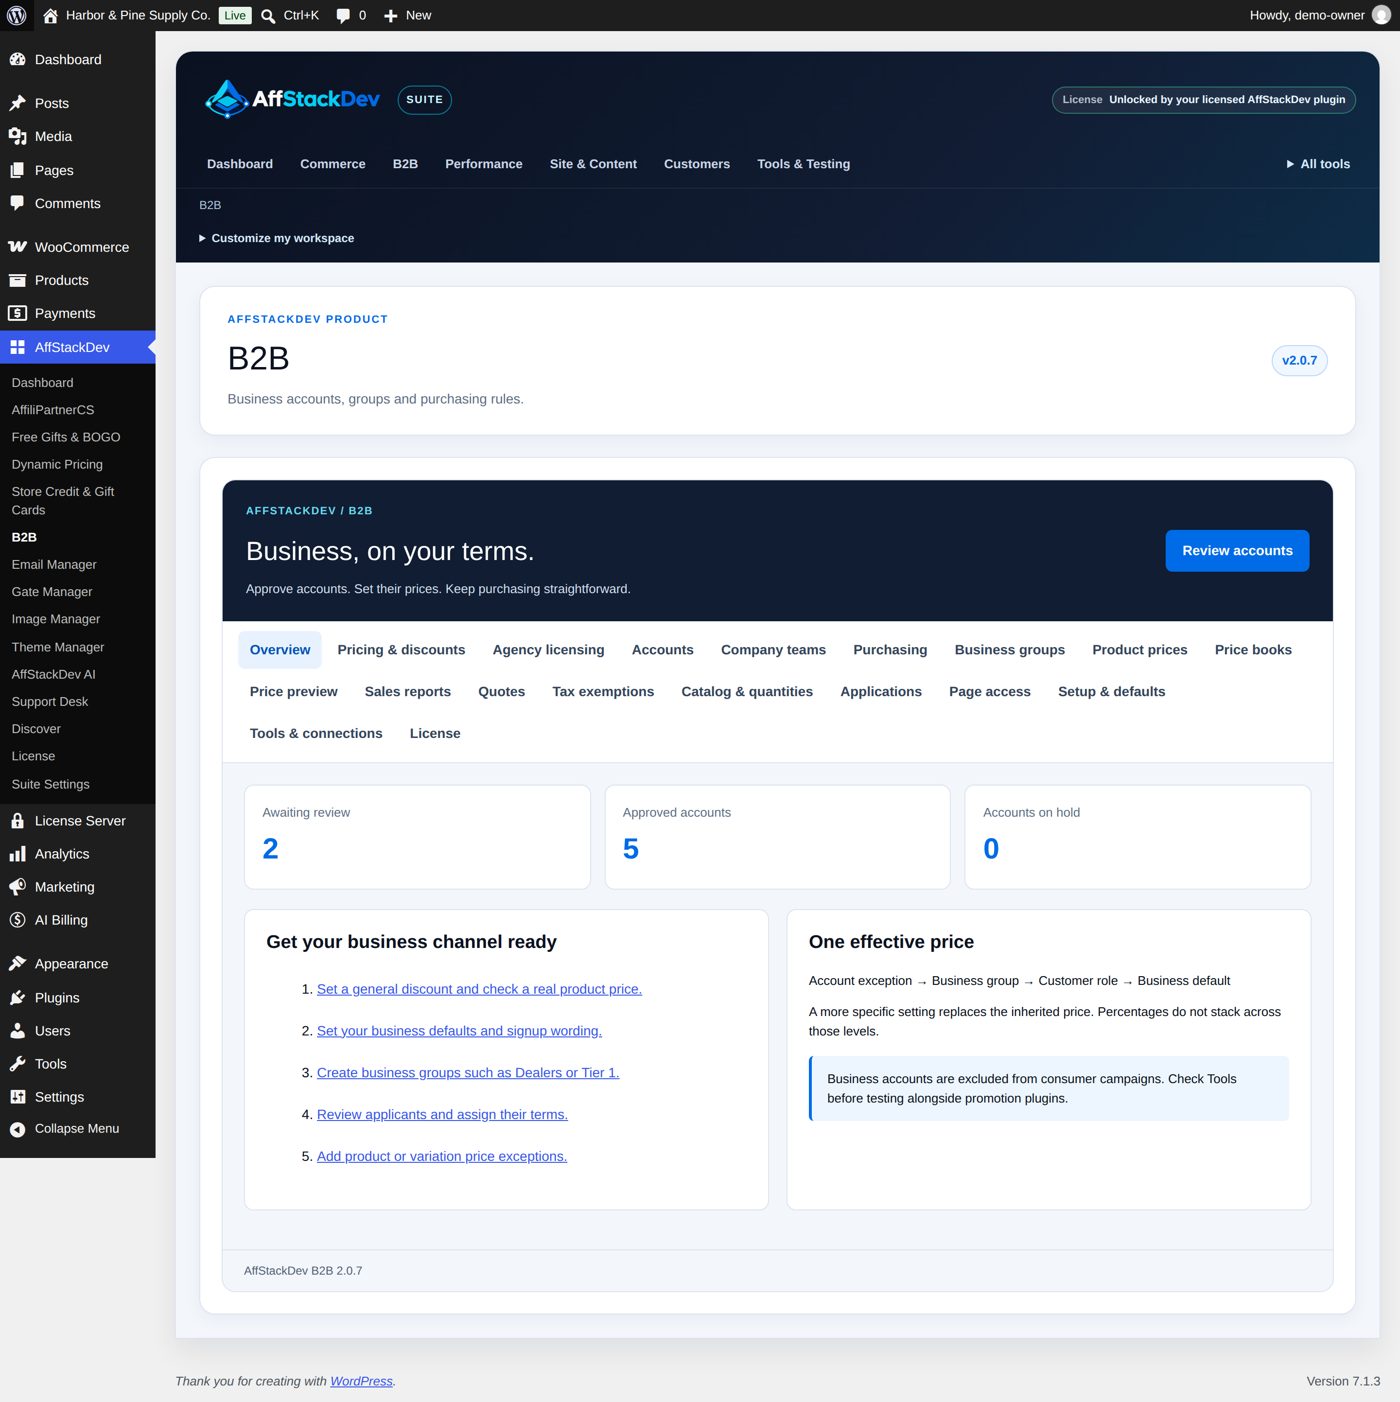The width and height of the screenshot is (1400, 1402).
Task: Click the Live site status badge
Action: click(x=235, y=15)
